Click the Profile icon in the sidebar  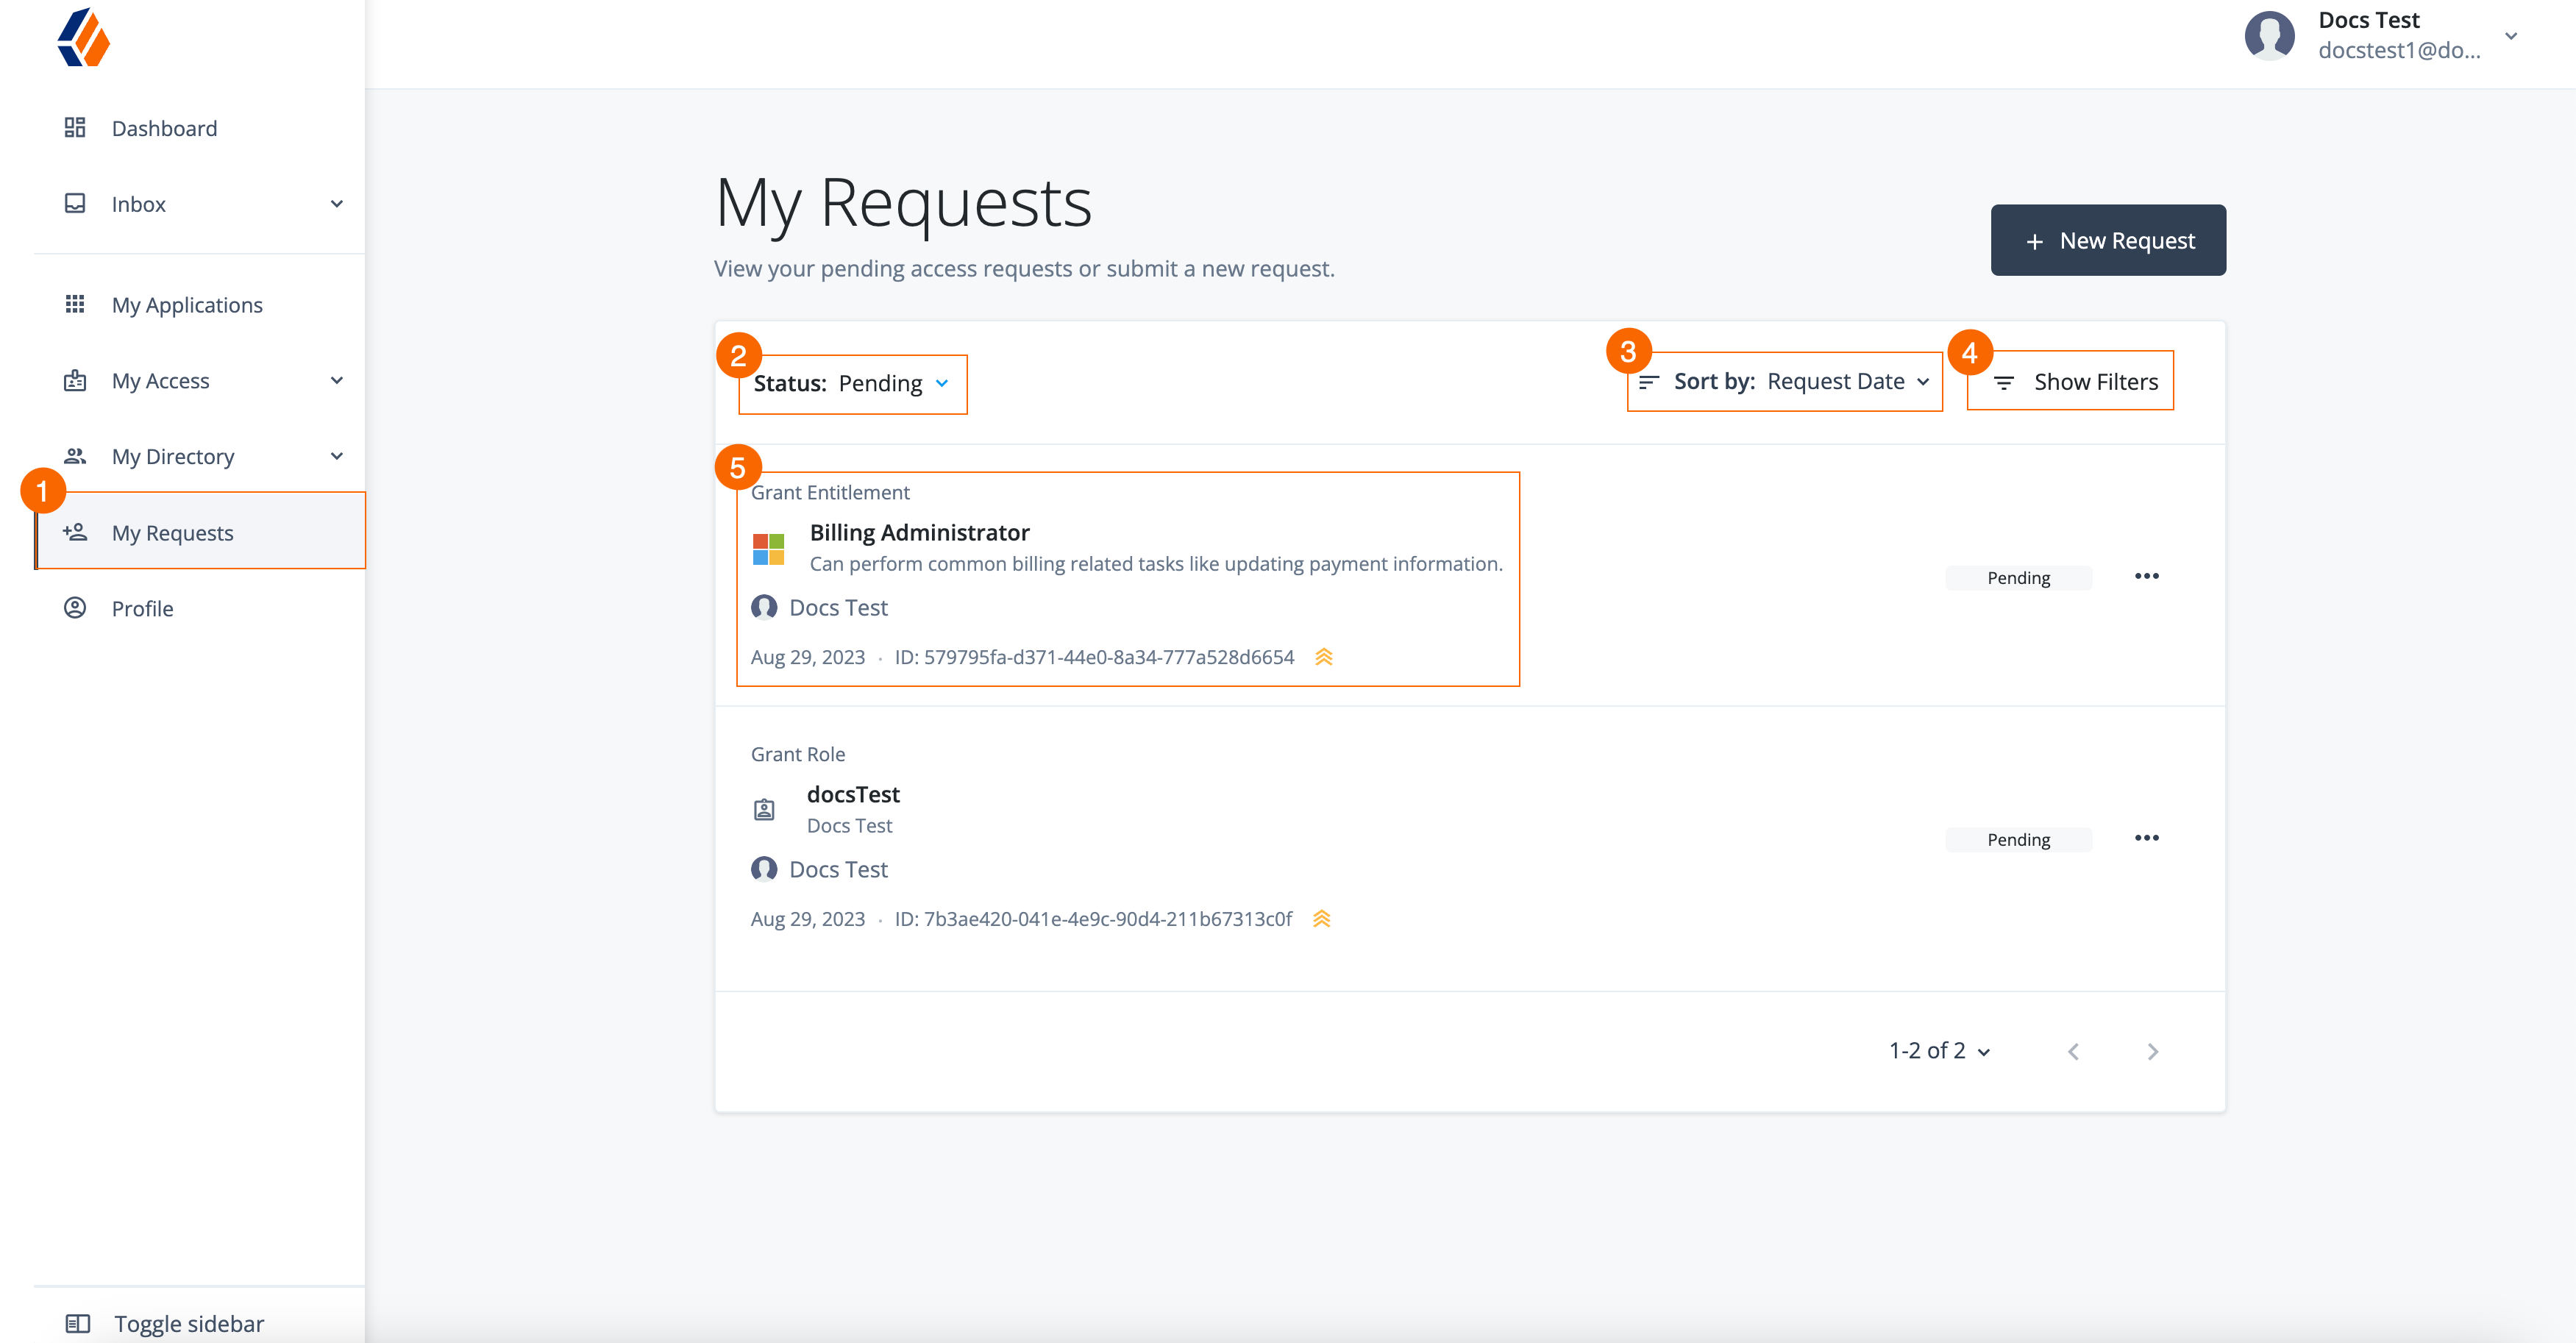(x=74, y=607)
